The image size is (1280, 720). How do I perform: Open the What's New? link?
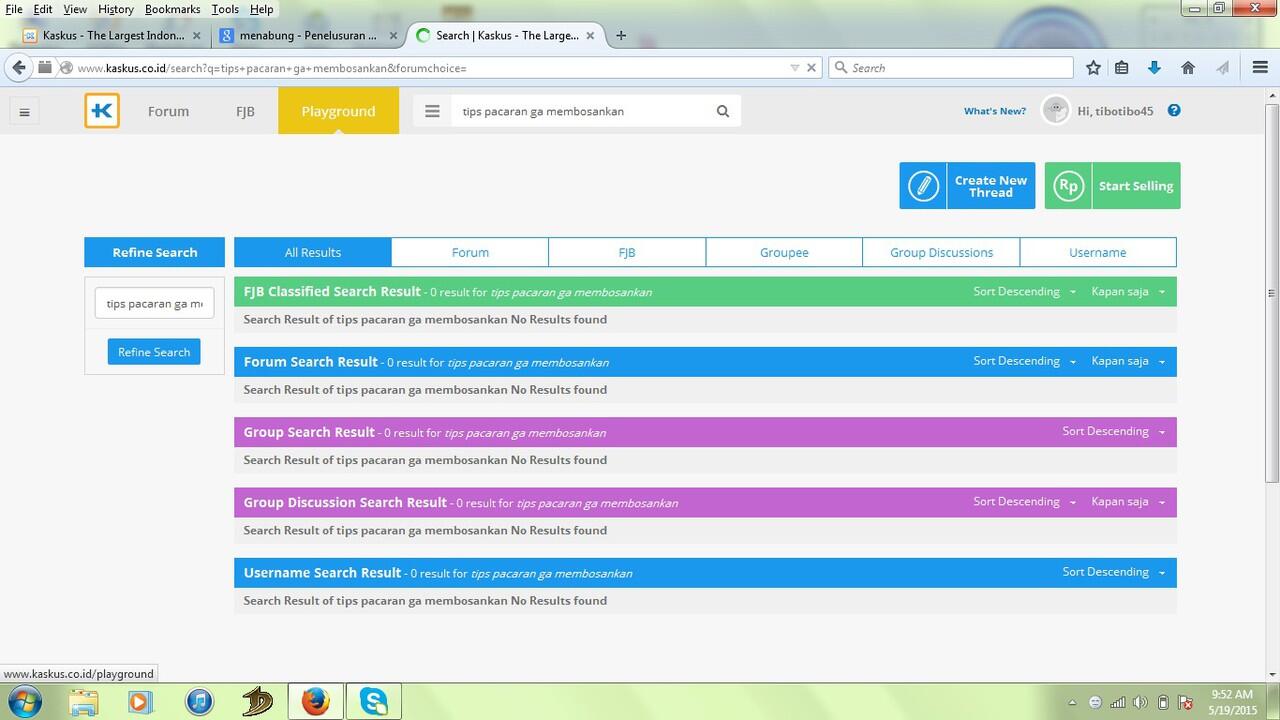click(995, 111)
